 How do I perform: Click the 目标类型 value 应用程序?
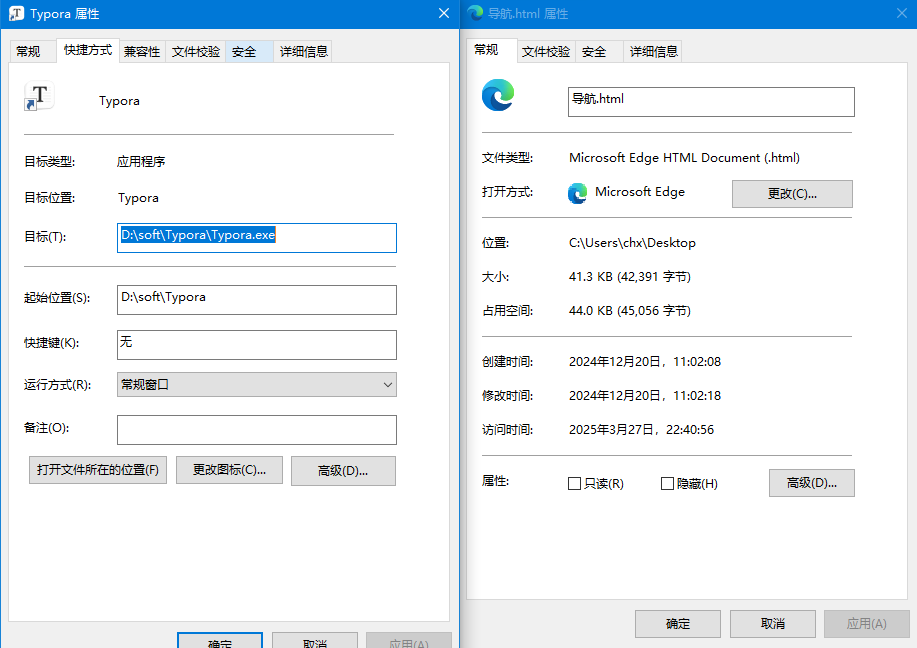[141, 161]
